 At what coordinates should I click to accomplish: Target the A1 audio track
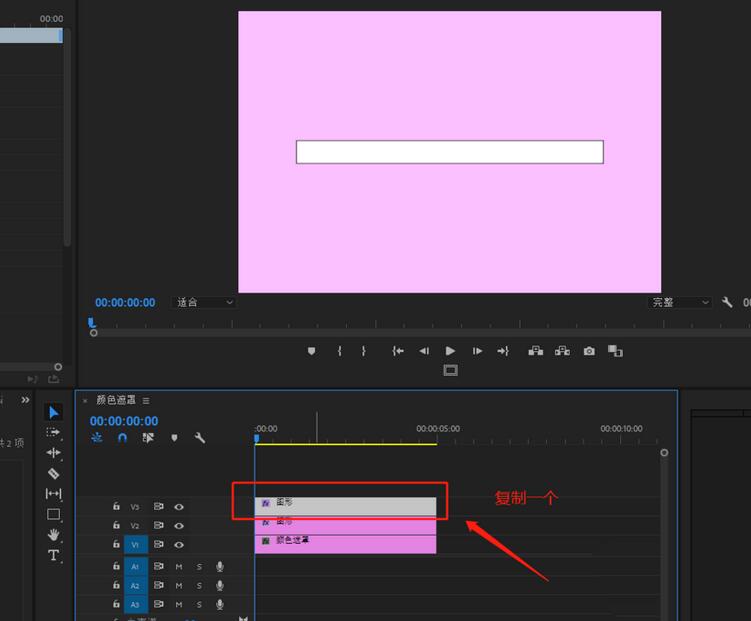pos(136,566)
